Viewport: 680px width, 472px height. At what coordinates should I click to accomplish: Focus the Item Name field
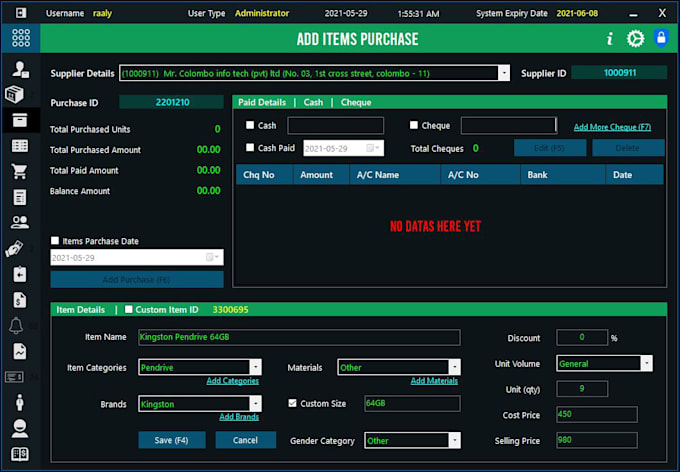(299, 337)
